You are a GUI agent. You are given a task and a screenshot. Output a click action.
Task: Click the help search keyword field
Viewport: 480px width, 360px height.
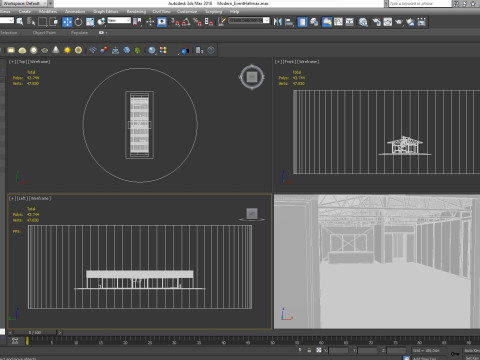[420, 3]
